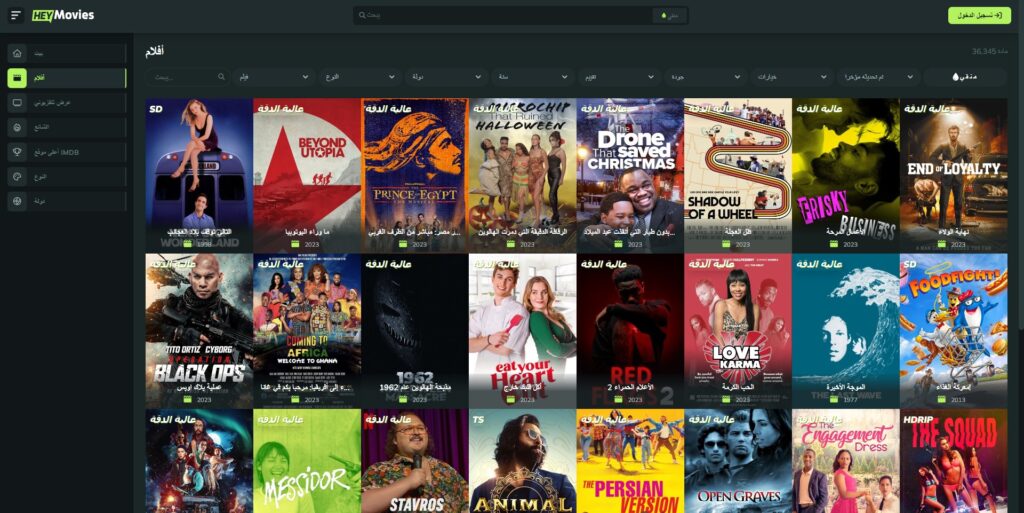1024x513 pixels.
Task: Open the TV shows monitor icon
Action: [x=17, y=103]
